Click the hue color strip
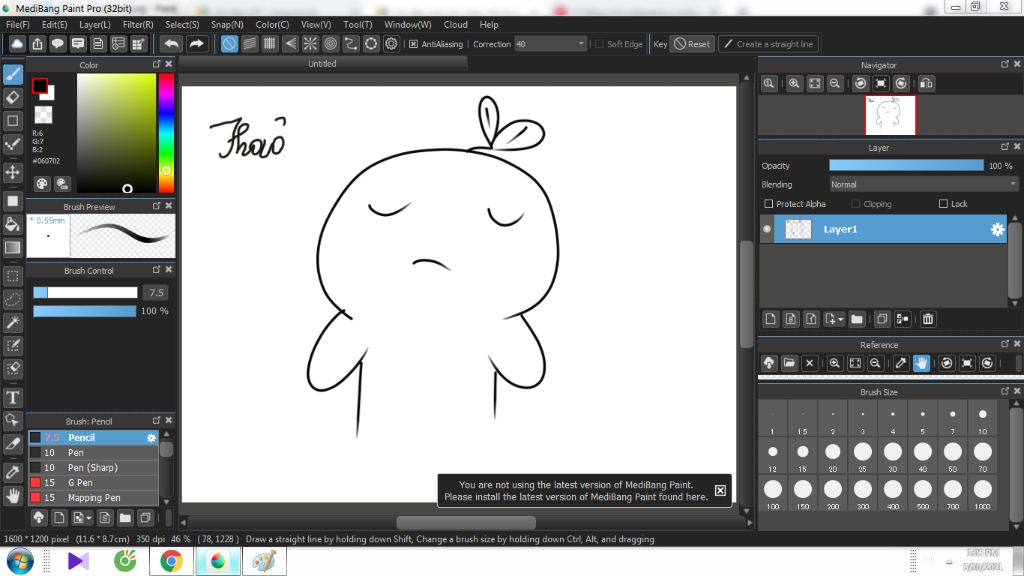This screenshot has height=576, width=1024. 167,133
